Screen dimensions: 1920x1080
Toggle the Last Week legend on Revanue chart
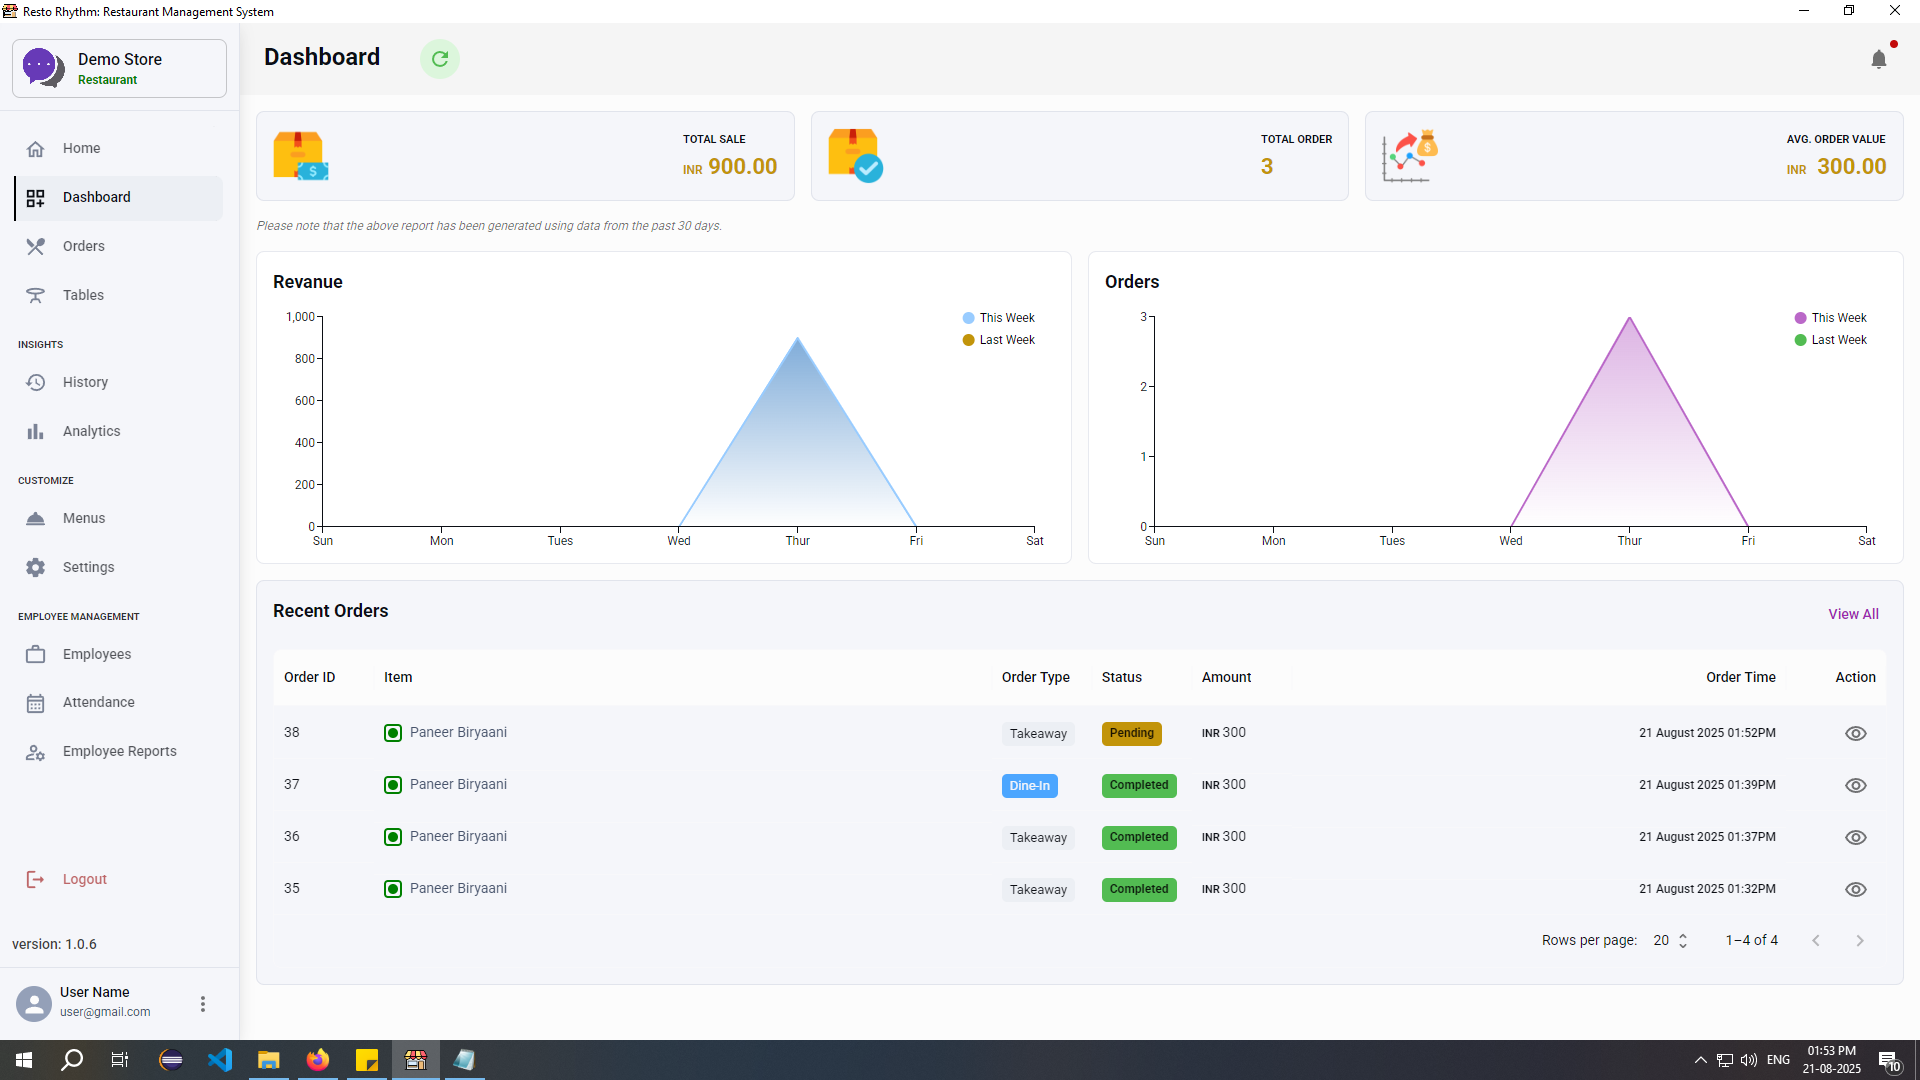point(997,340)
